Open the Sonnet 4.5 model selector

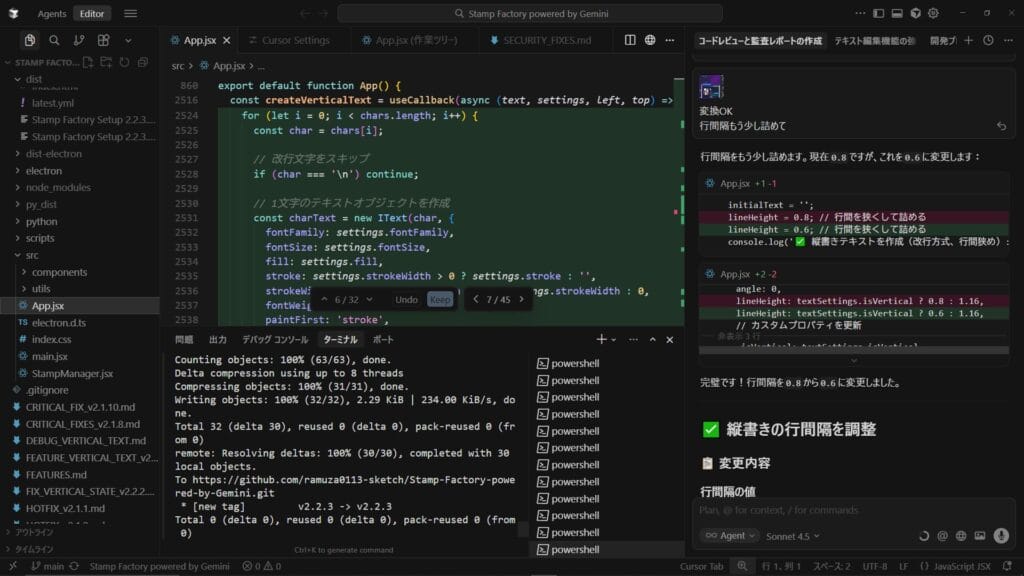[792, 535]
